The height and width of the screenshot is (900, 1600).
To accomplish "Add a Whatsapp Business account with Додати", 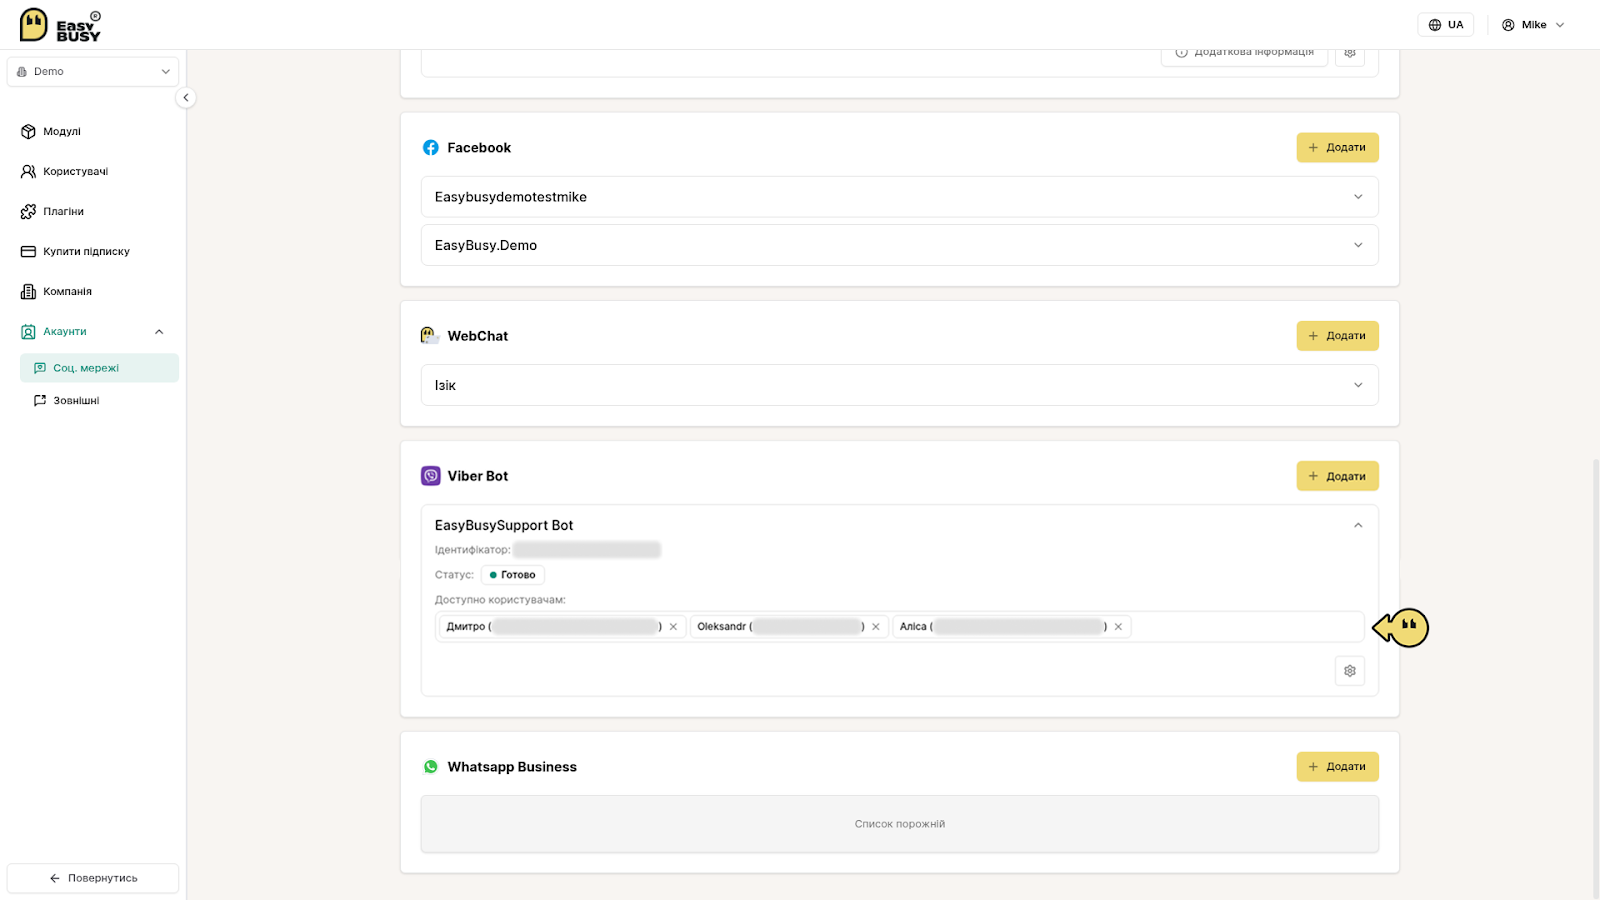I will click(x=1337, y=767).
